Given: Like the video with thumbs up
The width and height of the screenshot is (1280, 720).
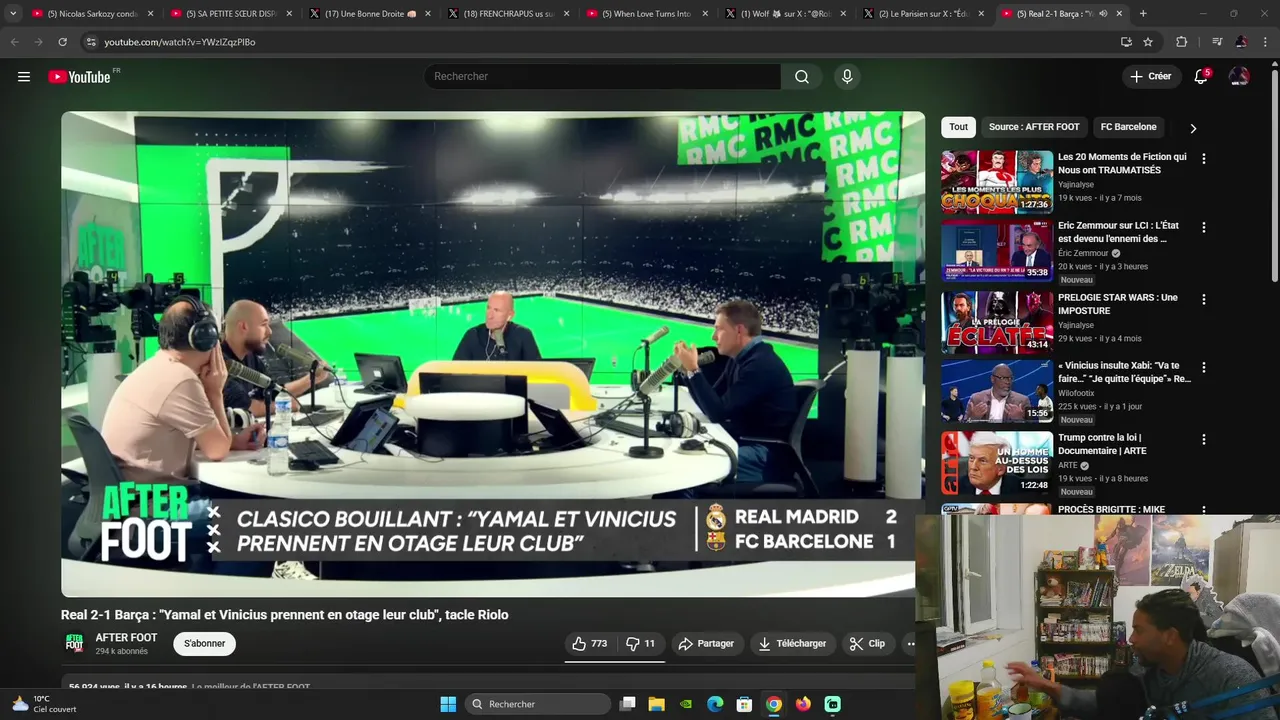Looking at the screenshot, I should click(590, 643).
